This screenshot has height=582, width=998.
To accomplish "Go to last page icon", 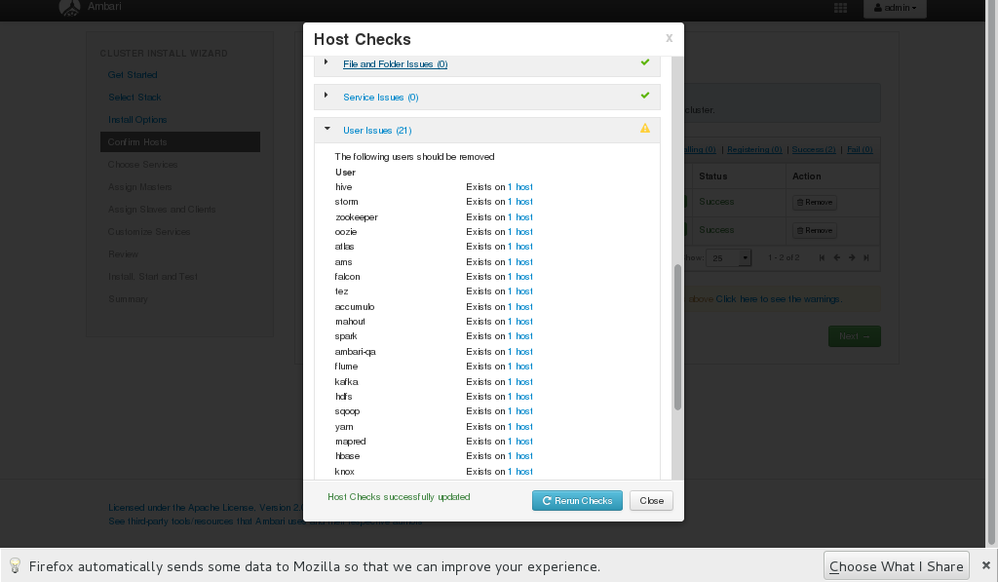I will point(866,258).
